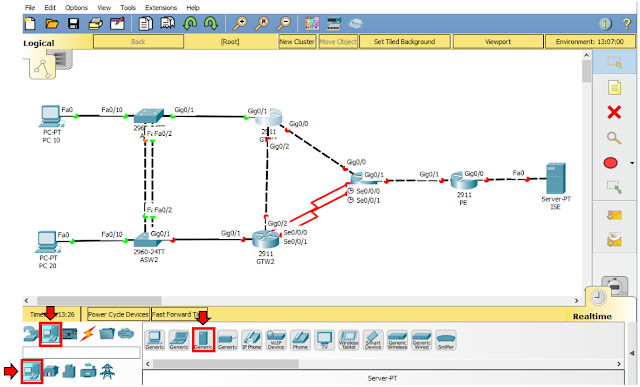Viewport: 640px width, 387px height.
Task: Choose the Select tool in right panel
Action: [614, 62]
